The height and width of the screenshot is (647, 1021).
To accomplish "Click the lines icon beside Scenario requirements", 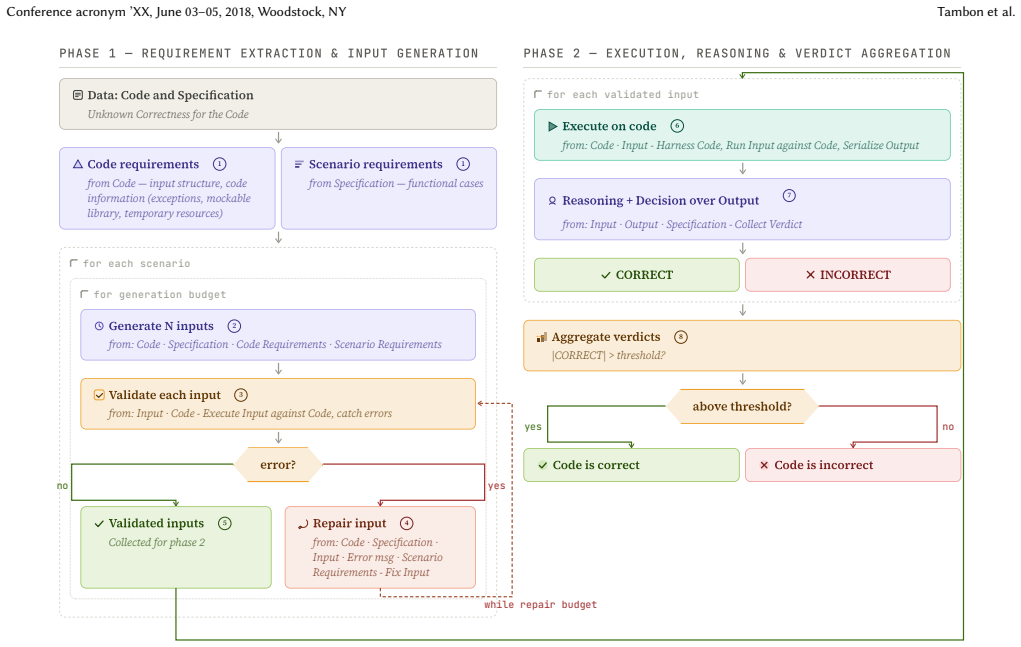I will click(299, 164).
